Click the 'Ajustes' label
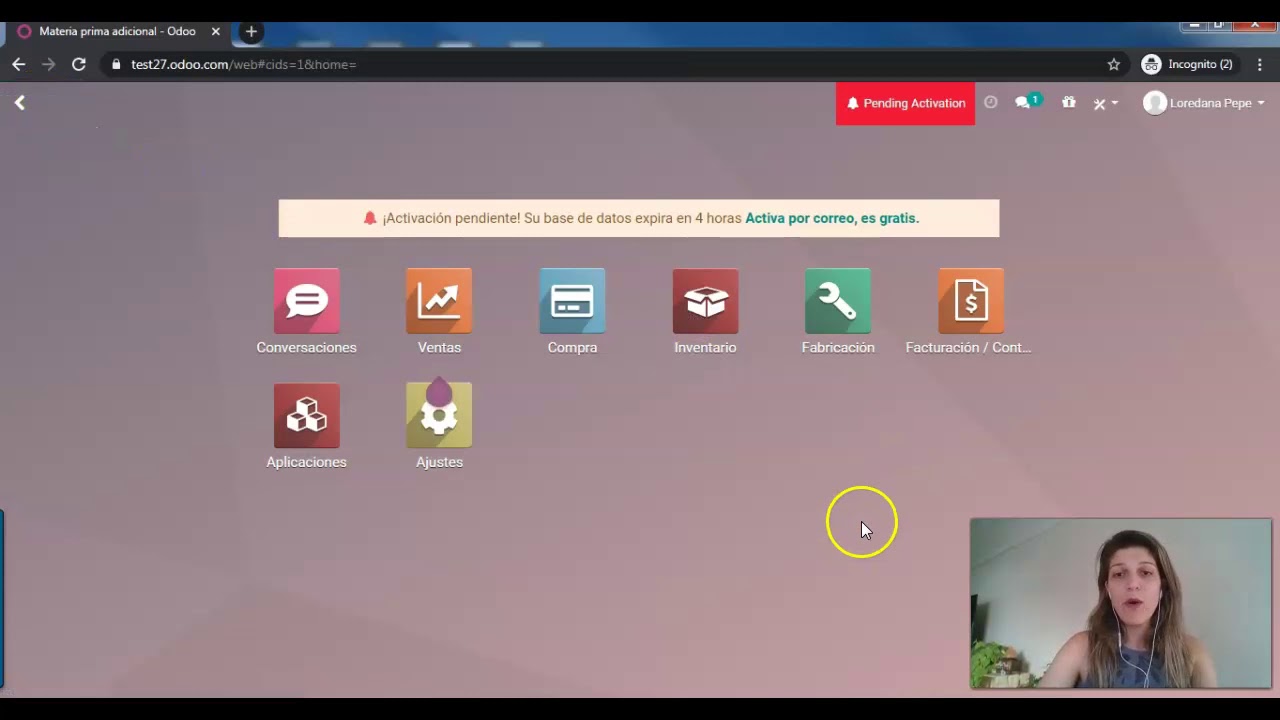Image resolution: width=1280 pixels, height=720 pixels. 439,462
